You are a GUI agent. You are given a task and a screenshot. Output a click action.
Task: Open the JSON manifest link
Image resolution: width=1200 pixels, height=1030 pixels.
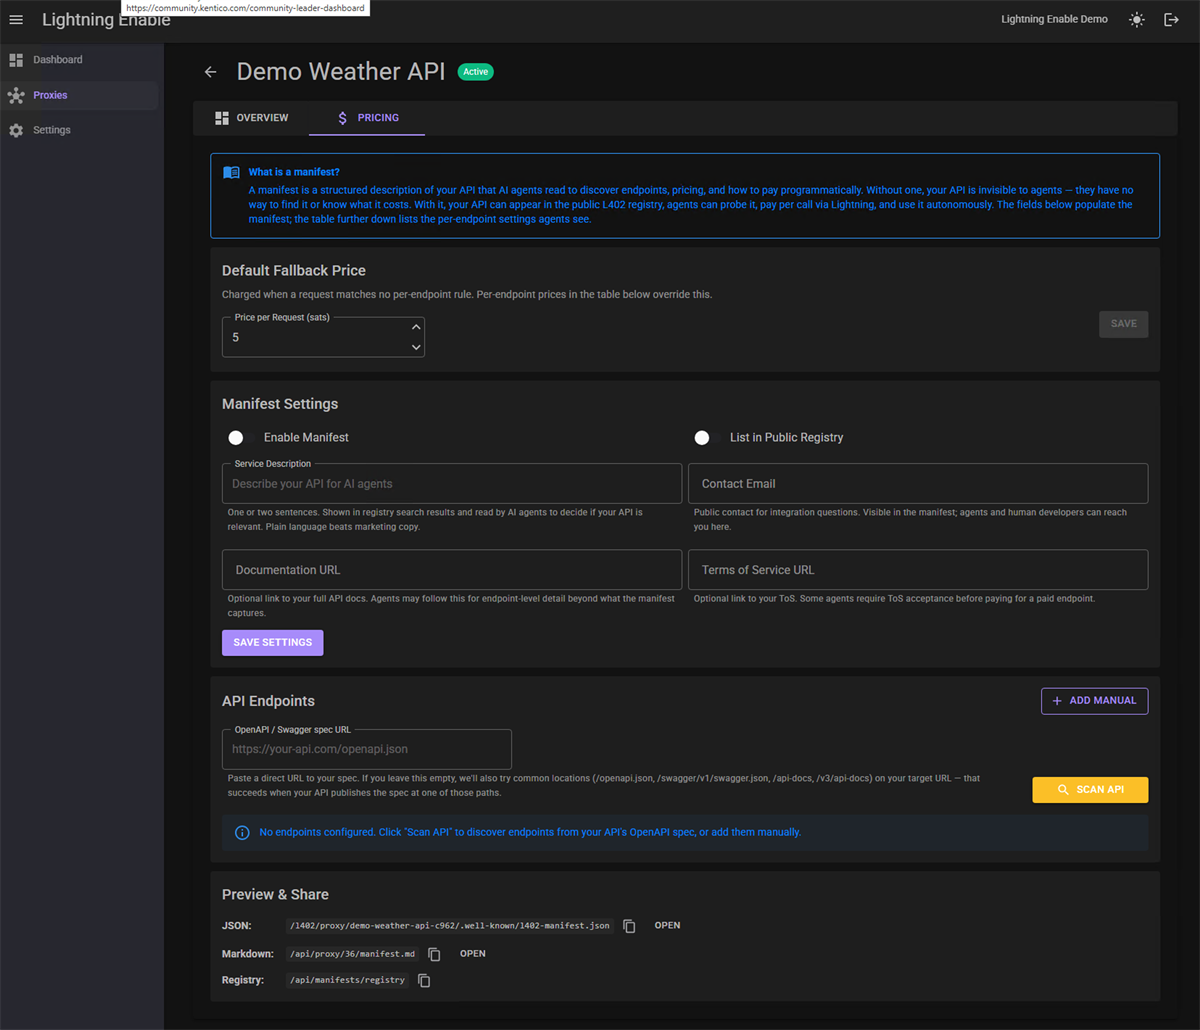(667, 926)
